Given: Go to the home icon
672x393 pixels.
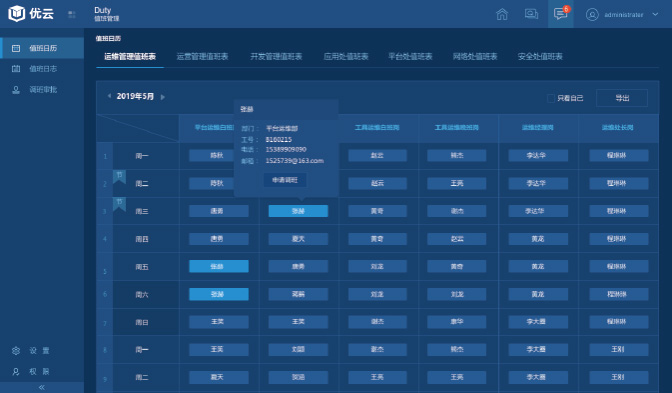Looking at the screenshot, I should (x=502, y=14).
